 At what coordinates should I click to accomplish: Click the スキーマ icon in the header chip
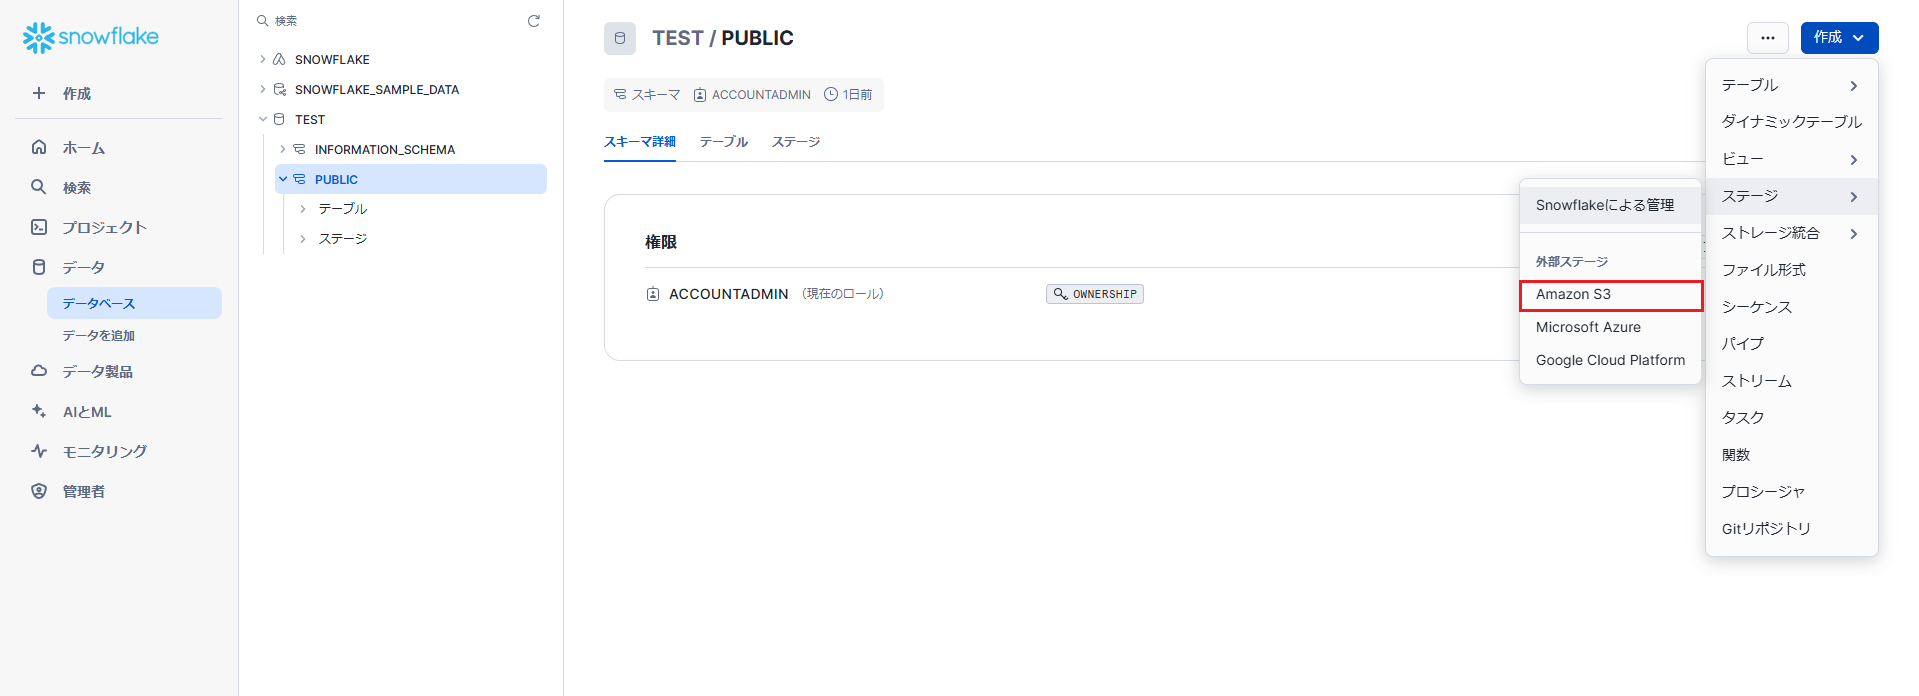click(x=620, y=94)
